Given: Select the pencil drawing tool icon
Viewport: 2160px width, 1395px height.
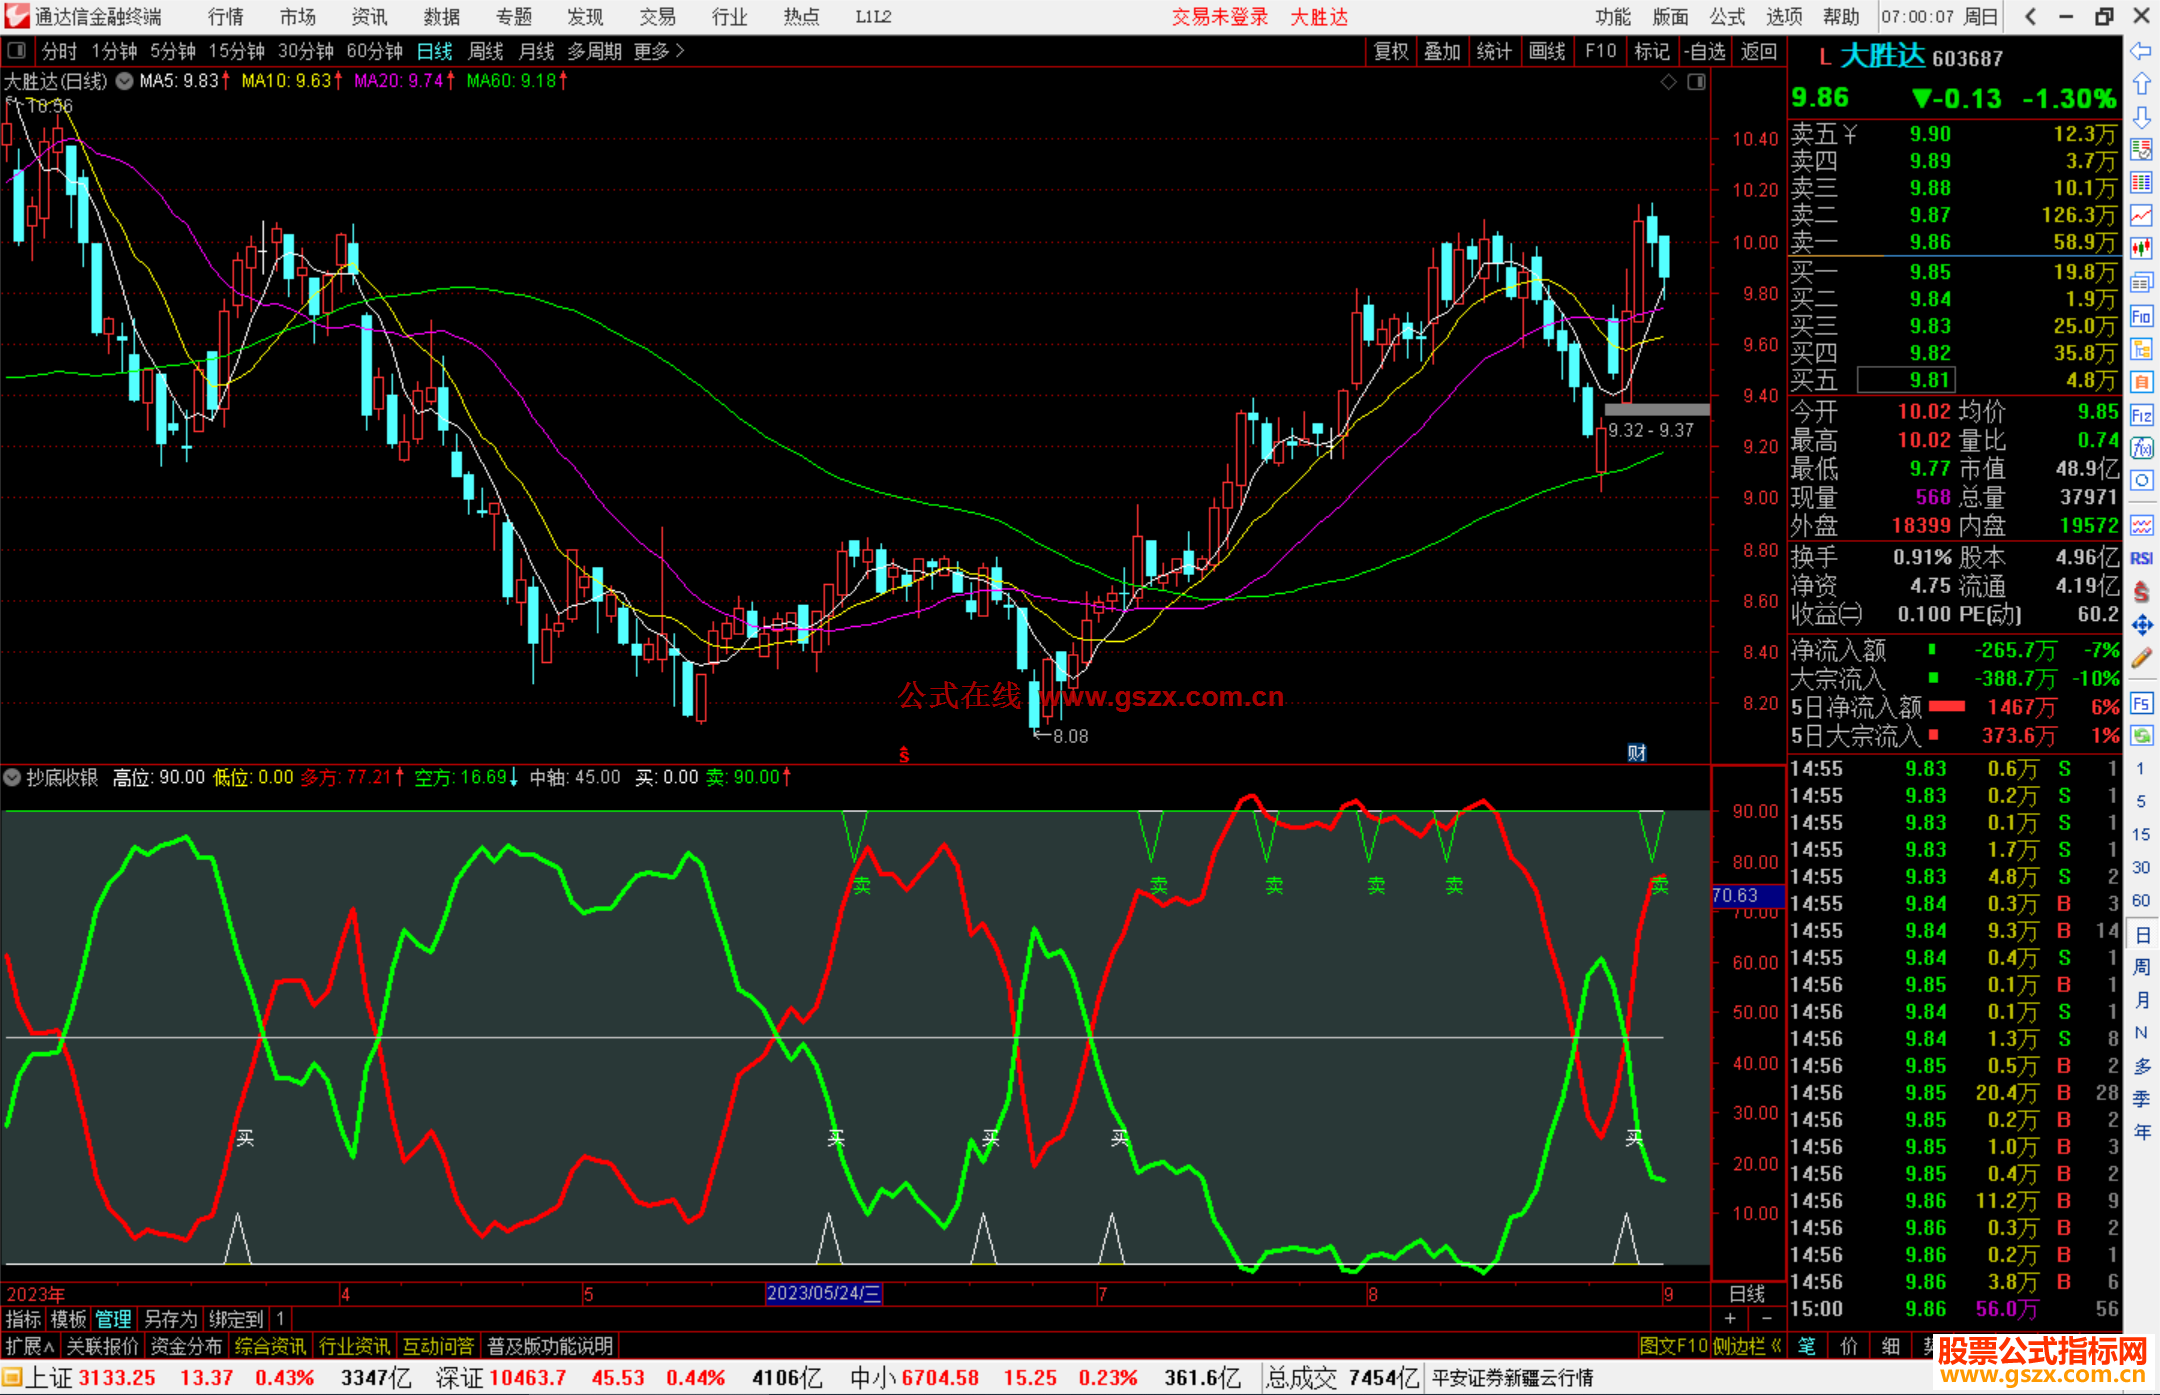Looking at the screenshot, I should (2141, 658).
